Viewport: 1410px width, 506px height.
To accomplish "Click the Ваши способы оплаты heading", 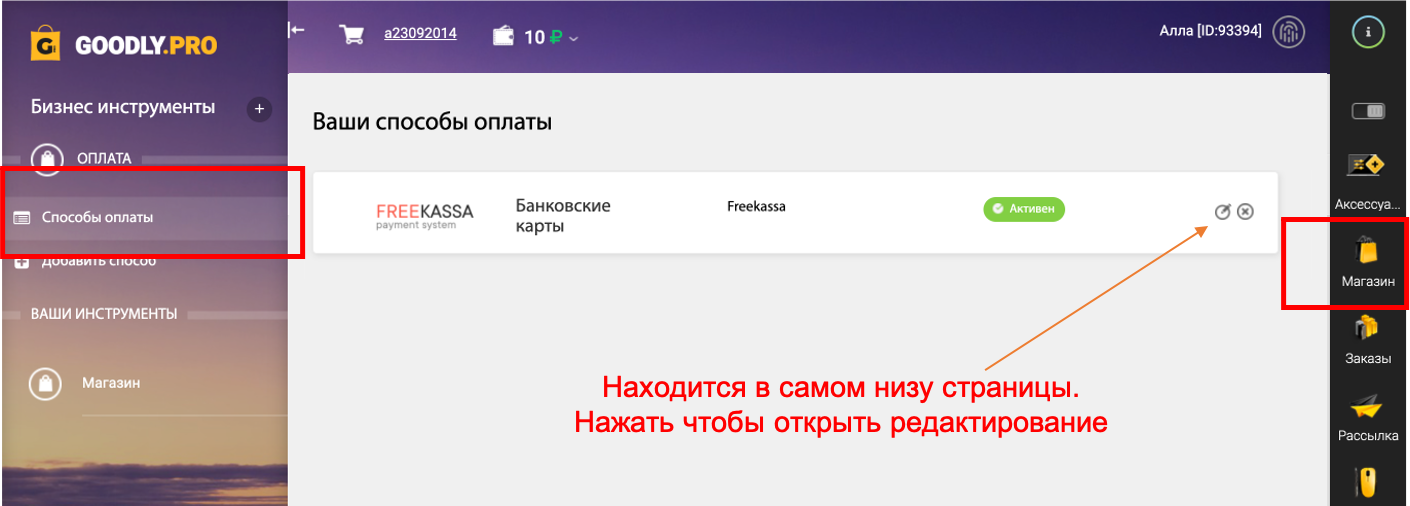I will [x=433, y=123].
